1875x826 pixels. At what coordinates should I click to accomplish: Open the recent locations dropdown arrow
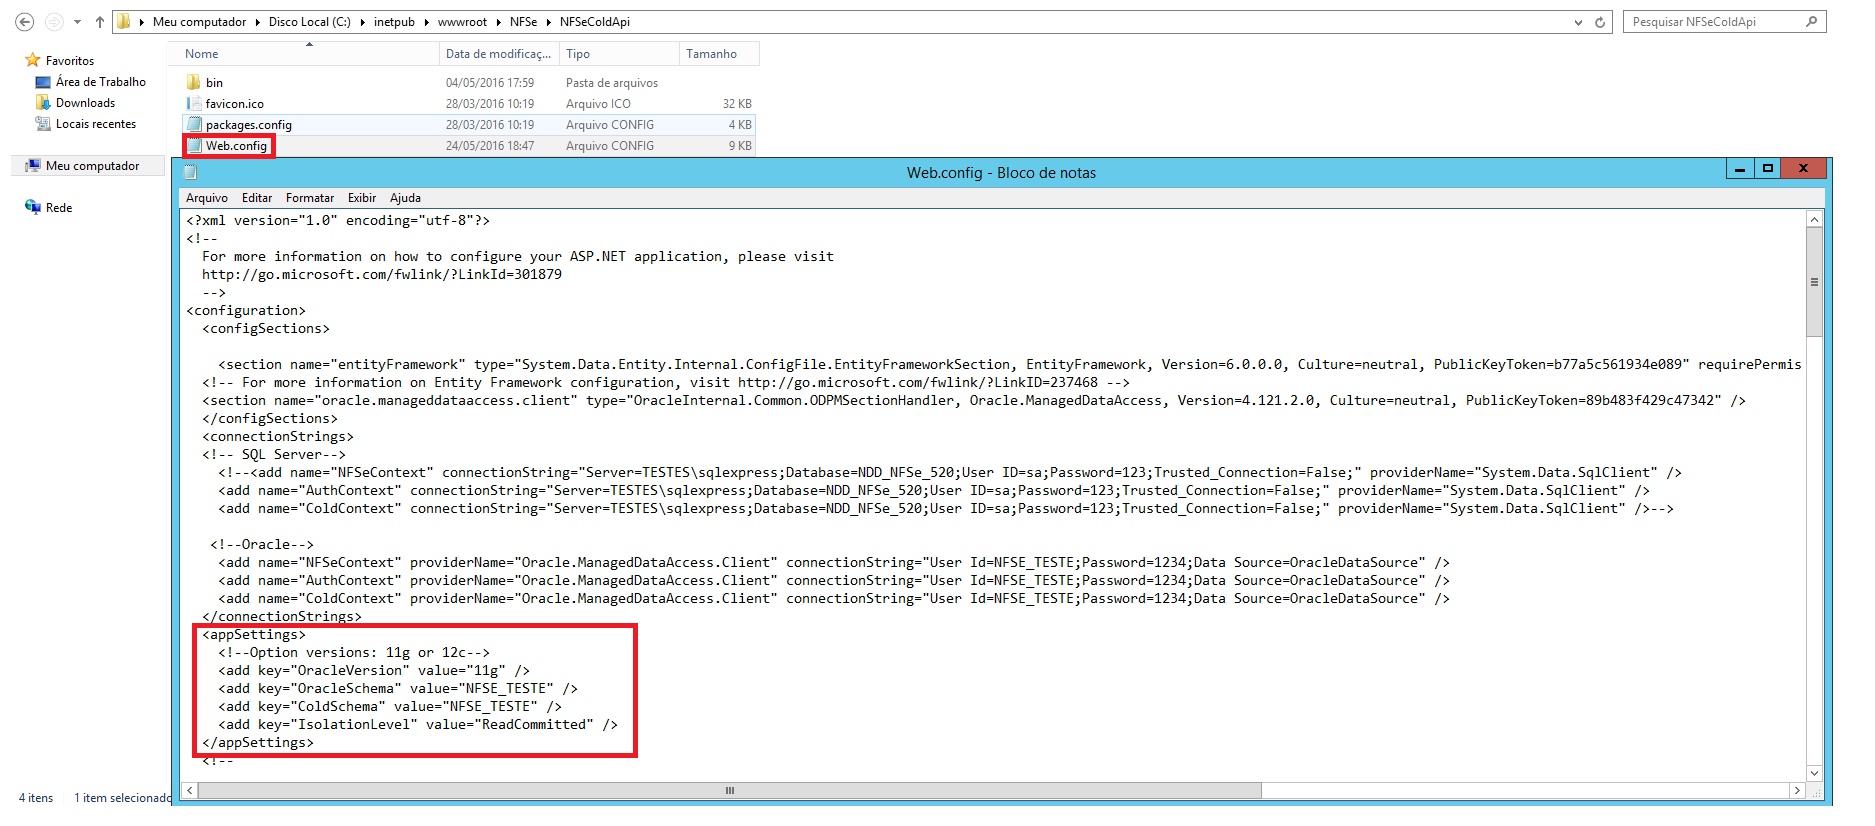[77, 22]
